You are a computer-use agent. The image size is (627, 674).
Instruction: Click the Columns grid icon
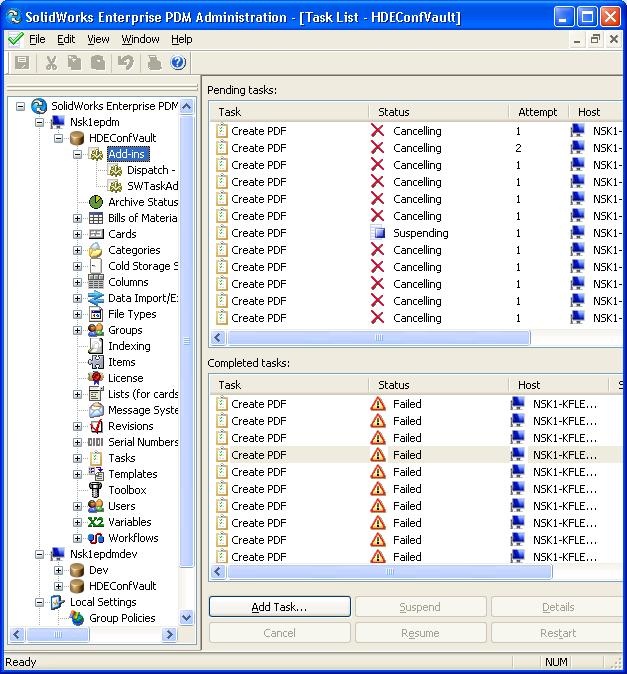point(96,282)
